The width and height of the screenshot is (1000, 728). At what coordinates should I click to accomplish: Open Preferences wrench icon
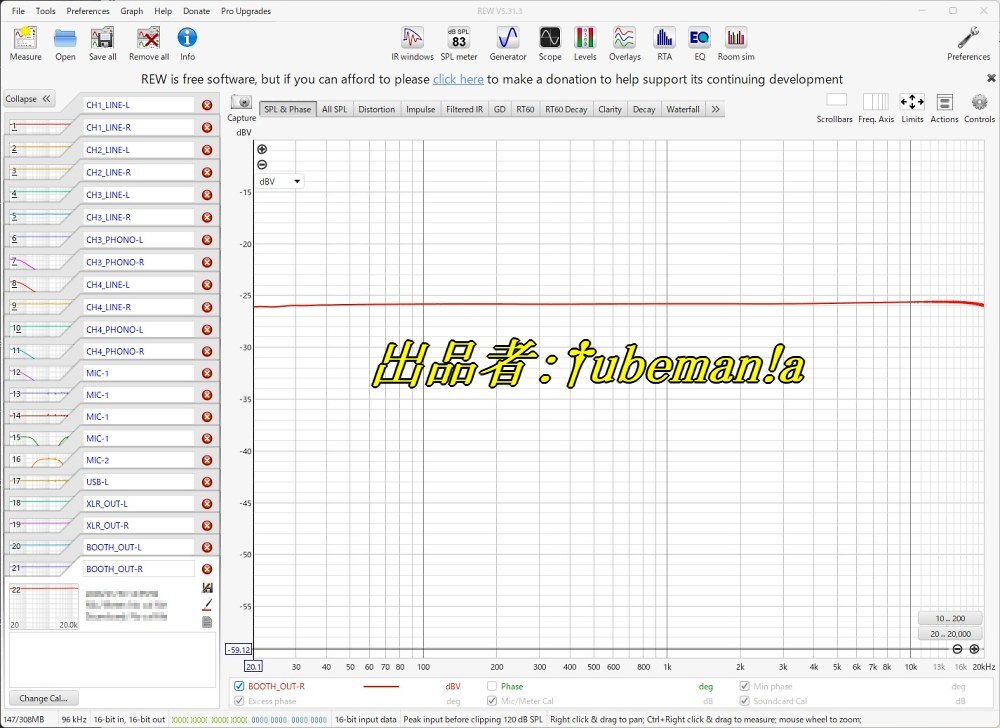pyautogui.click(x=968, y=44)
